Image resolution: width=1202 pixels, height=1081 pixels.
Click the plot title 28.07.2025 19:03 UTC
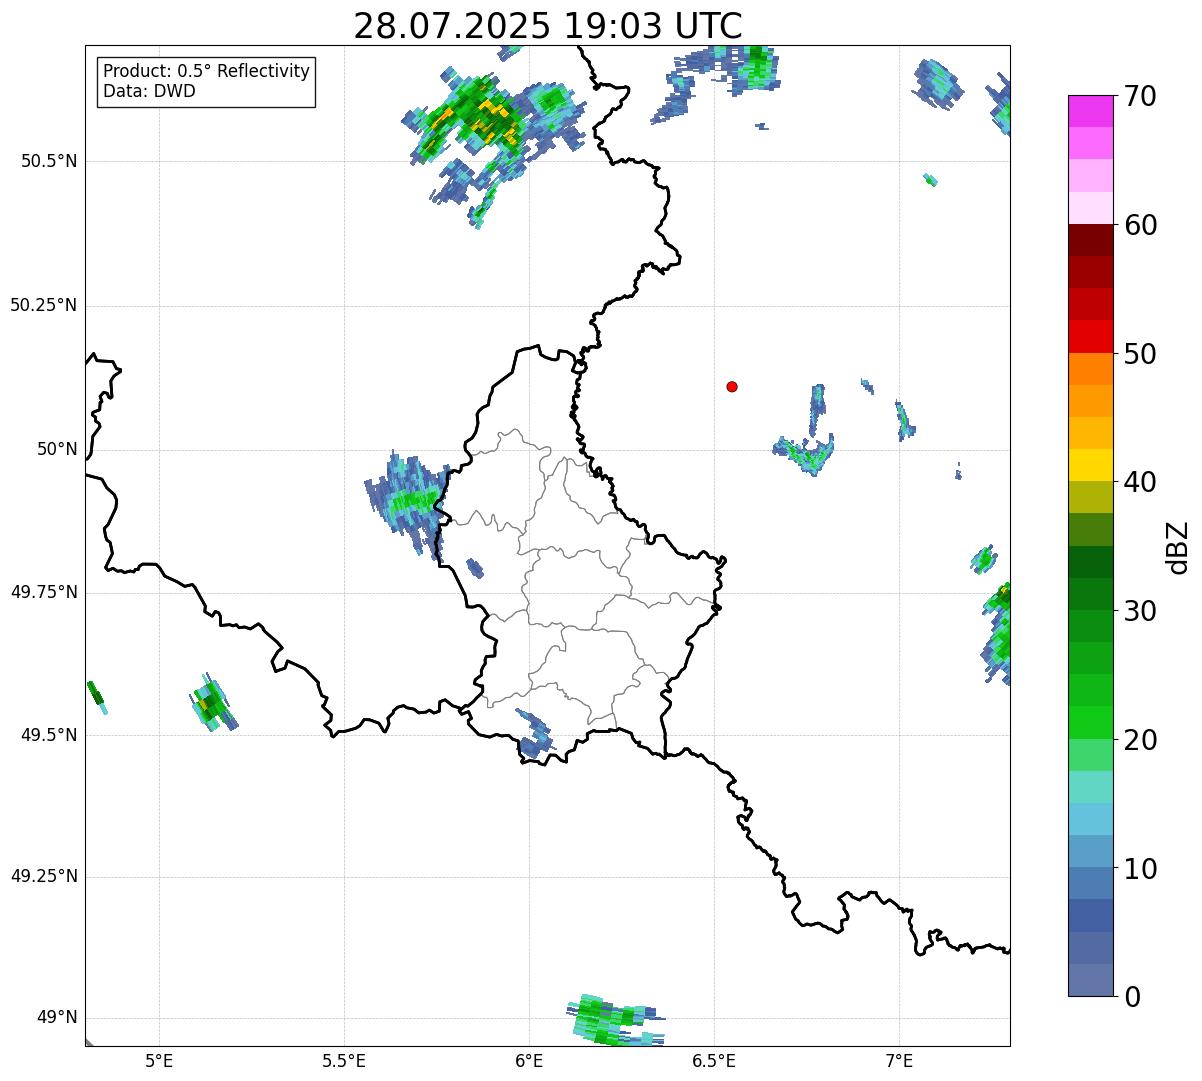tap(548, 25)
